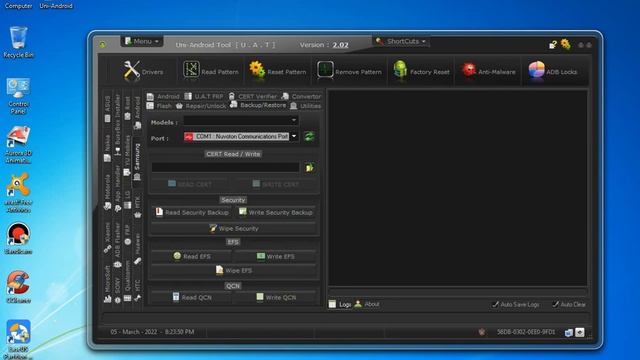Click Read Security Backup button
The image size is (640, 360).
(x=191, y=212)
